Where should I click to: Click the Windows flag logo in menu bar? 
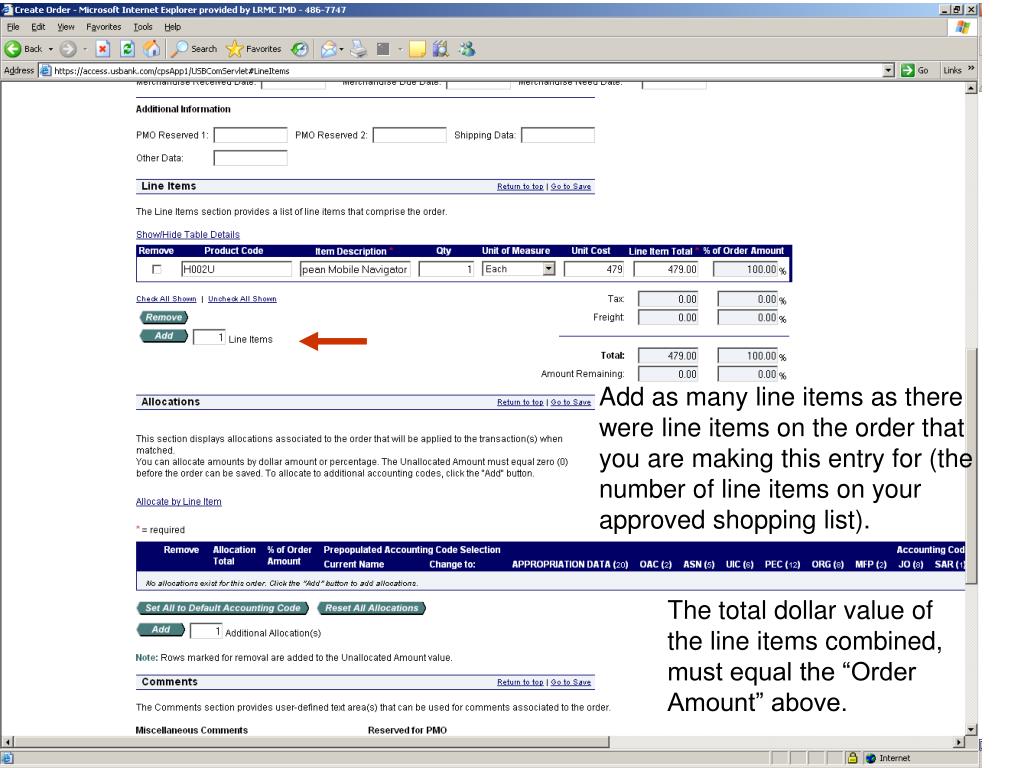[x=963, y=27]
